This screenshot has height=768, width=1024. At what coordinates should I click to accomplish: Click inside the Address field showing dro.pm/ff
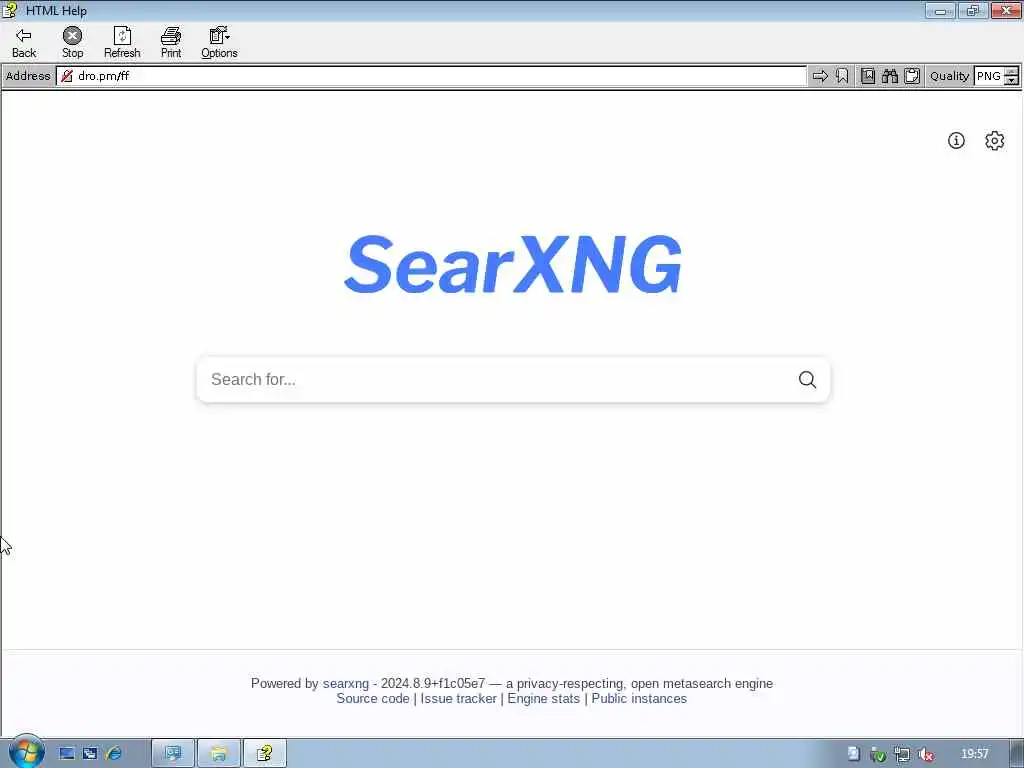tap(431, 76)
